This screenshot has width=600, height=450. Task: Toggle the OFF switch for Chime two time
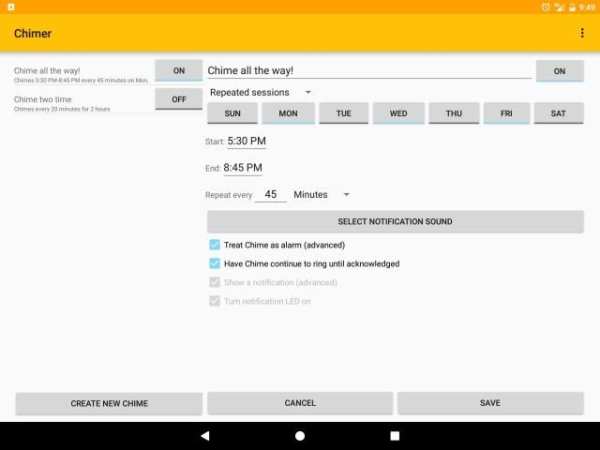tap(179, 99)
